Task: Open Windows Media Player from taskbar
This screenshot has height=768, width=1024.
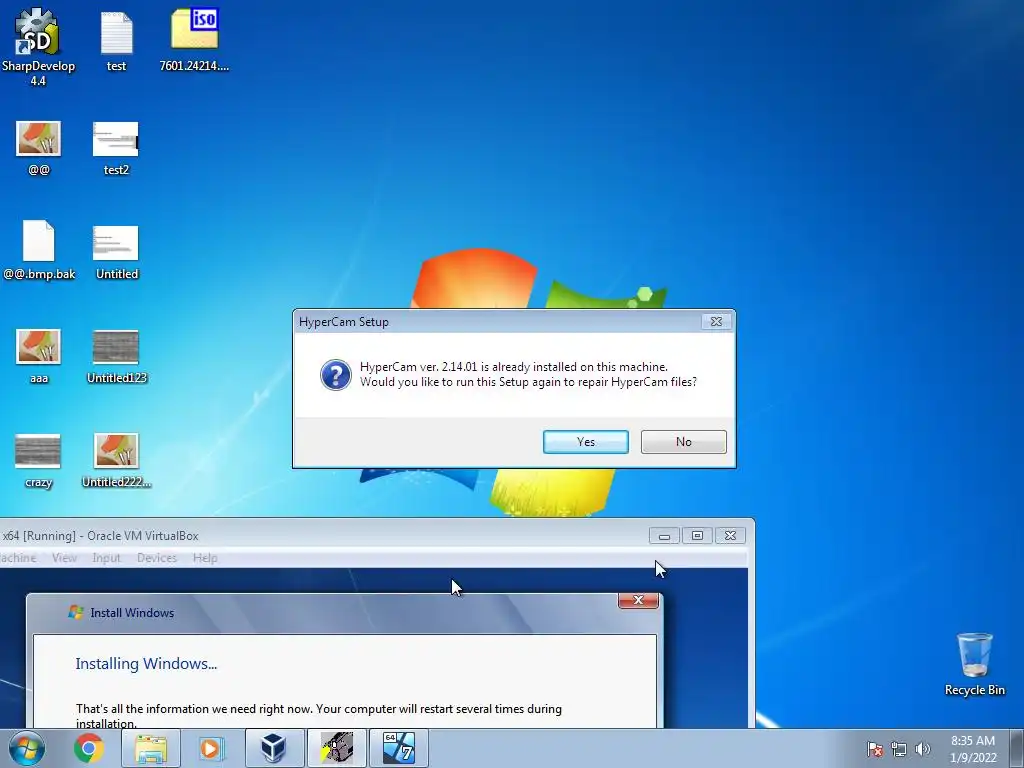Action: pyautogui.click(x=211, y=748)
